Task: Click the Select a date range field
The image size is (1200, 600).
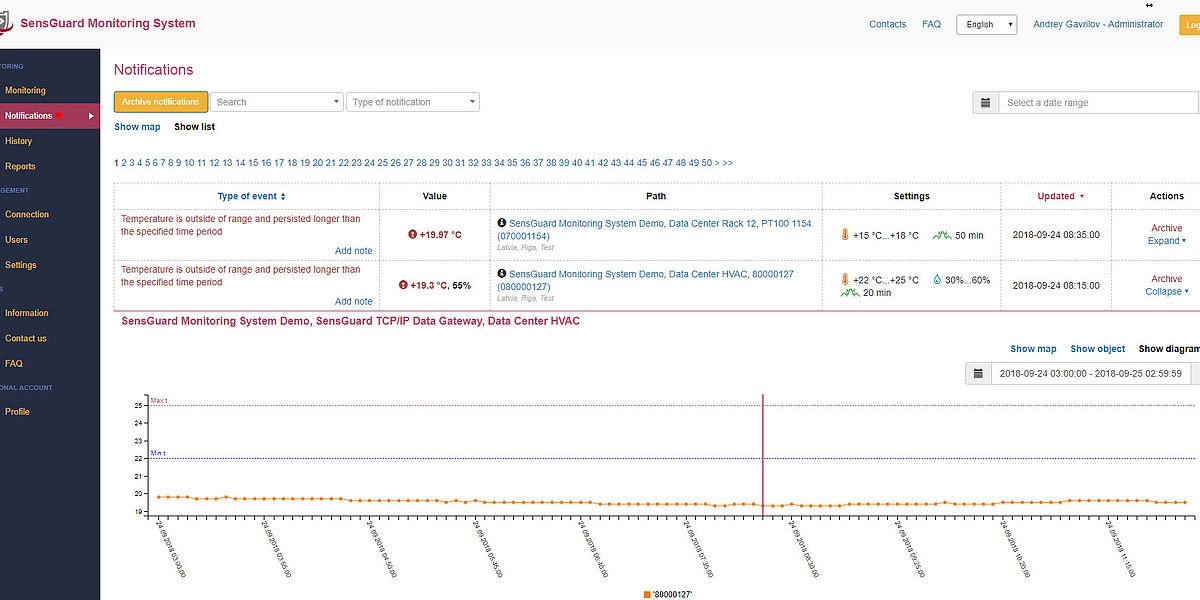Action: click(1097, 103)
